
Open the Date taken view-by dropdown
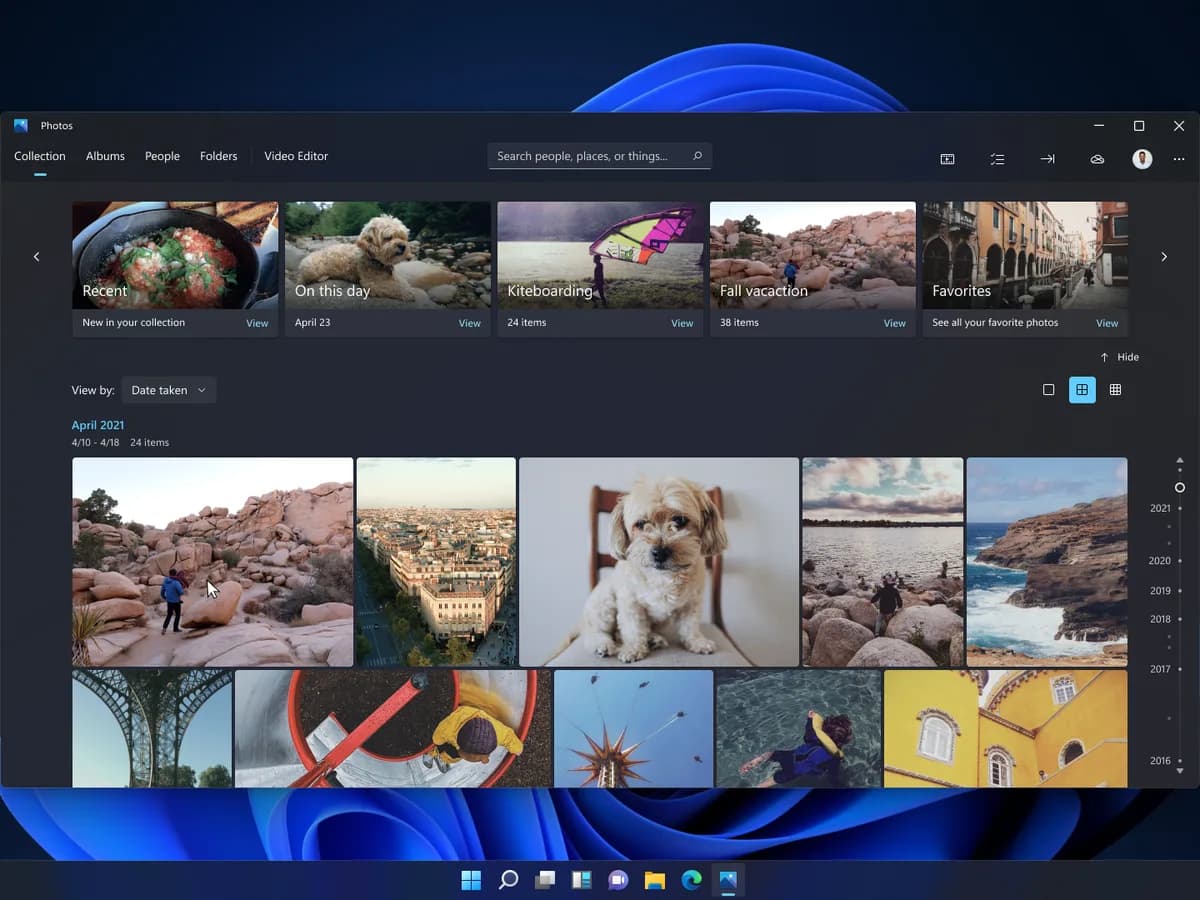click(169, 390)
